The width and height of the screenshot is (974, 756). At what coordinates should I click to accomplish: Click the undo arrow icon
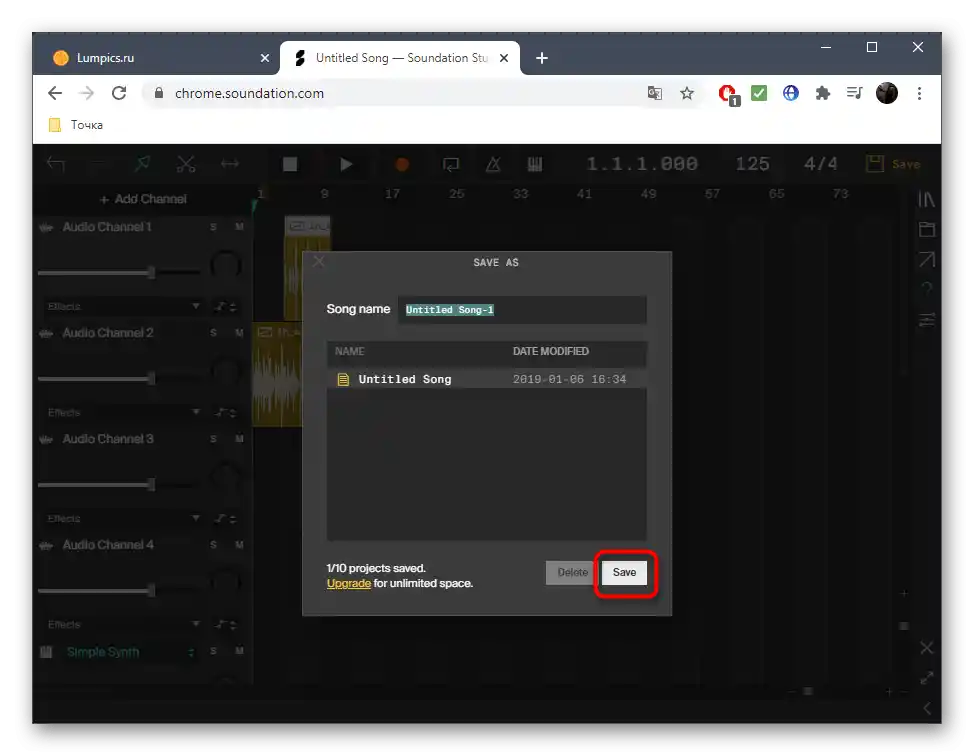point(56,164)
